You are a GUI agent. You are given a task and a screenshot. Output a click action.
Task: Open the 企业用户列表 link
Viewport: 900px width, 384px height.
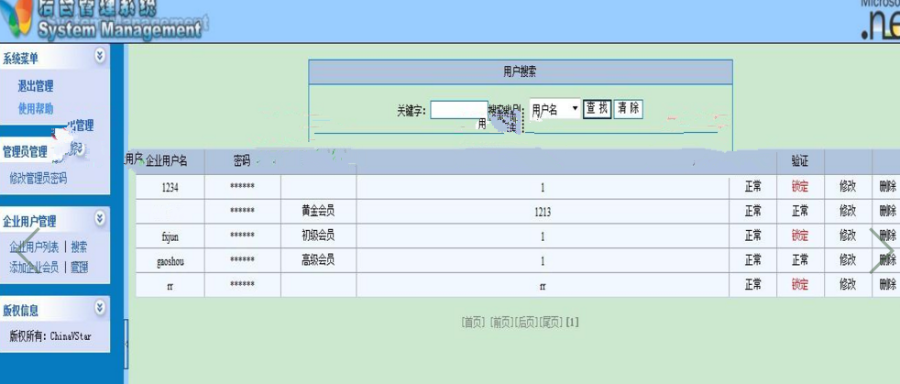point(34,247)
